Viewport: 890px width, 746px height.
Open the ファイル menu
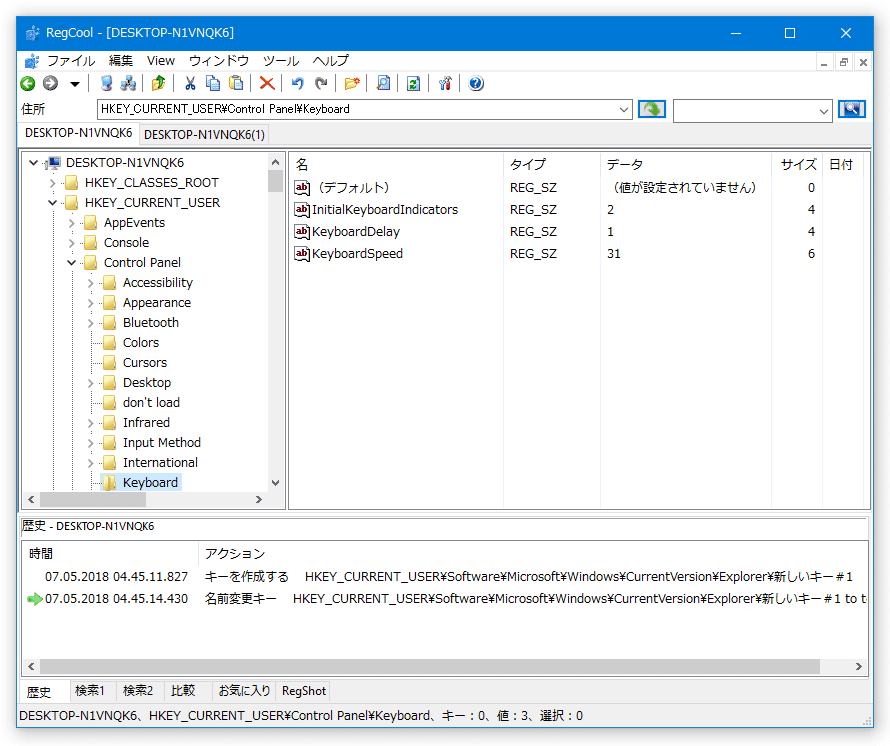pyautogui.click(x=71, y=61)
